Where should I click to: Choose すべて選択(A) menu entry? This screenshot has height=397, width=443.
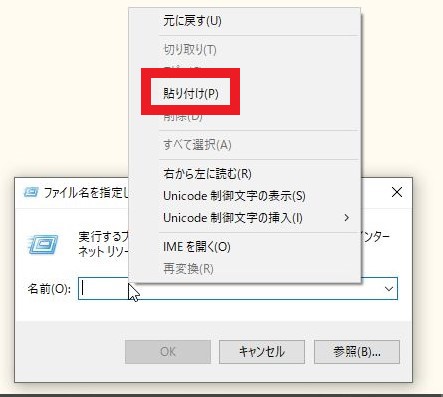click(244, 145)
